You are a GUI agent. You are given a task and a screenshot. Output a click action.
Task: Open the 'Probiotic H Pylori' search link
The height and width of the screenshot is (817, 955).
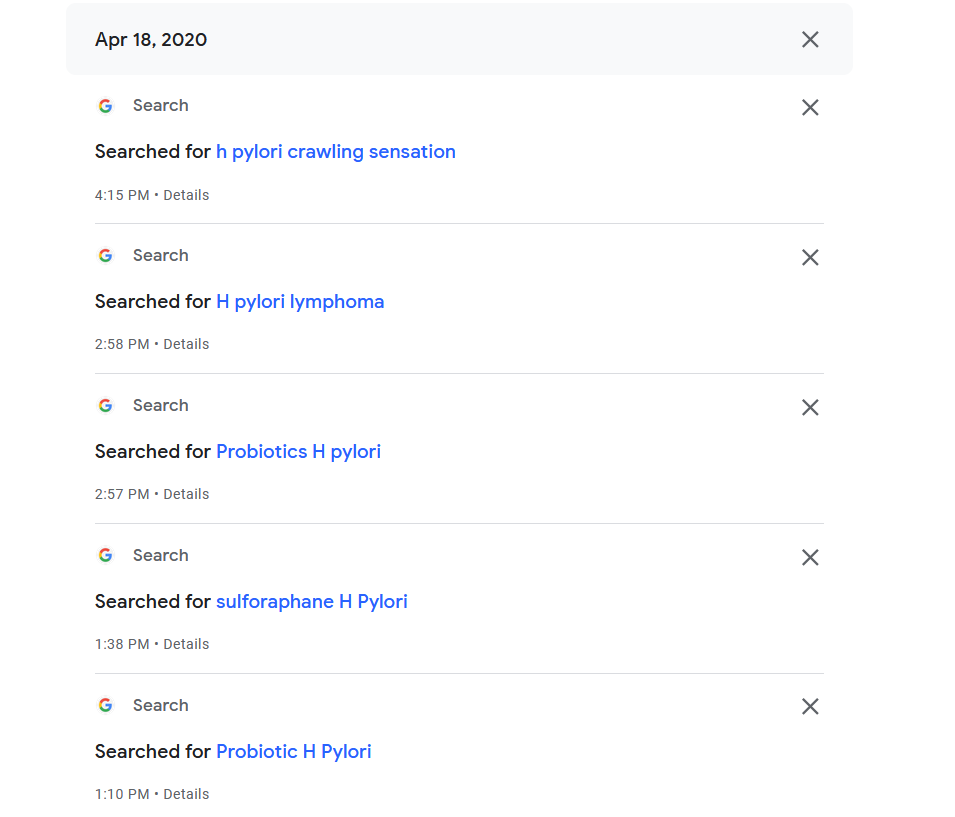click(294, 751)
